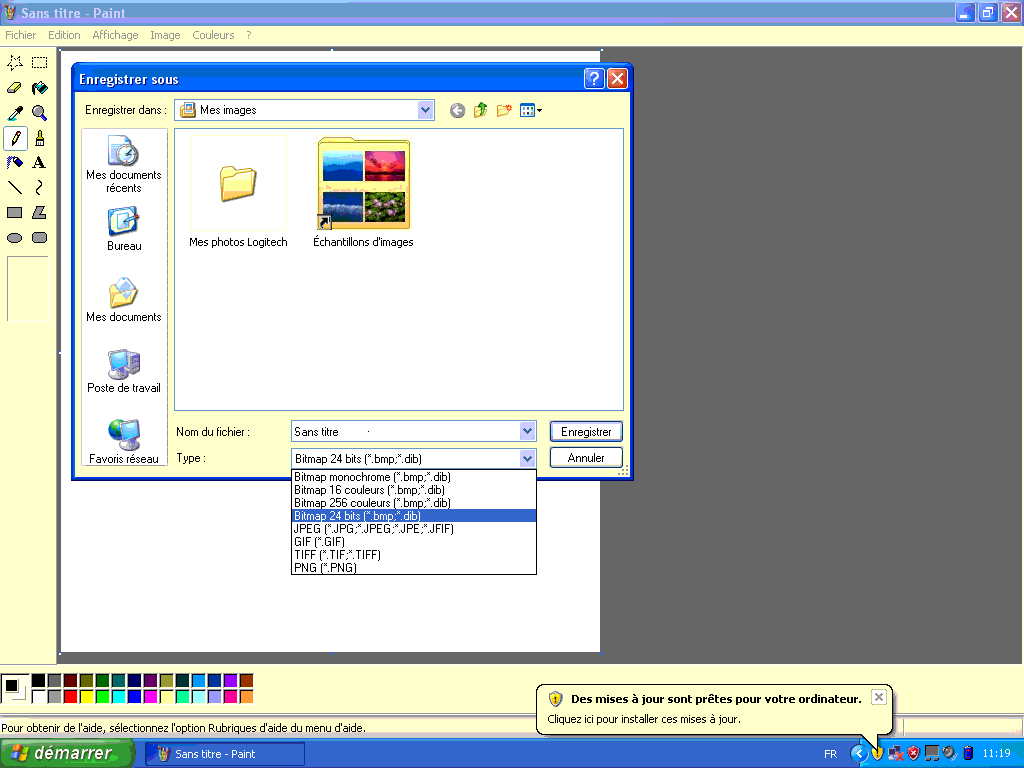Go up one folder level
This screenshot has width=1024, height=768.
pos(481,110)
